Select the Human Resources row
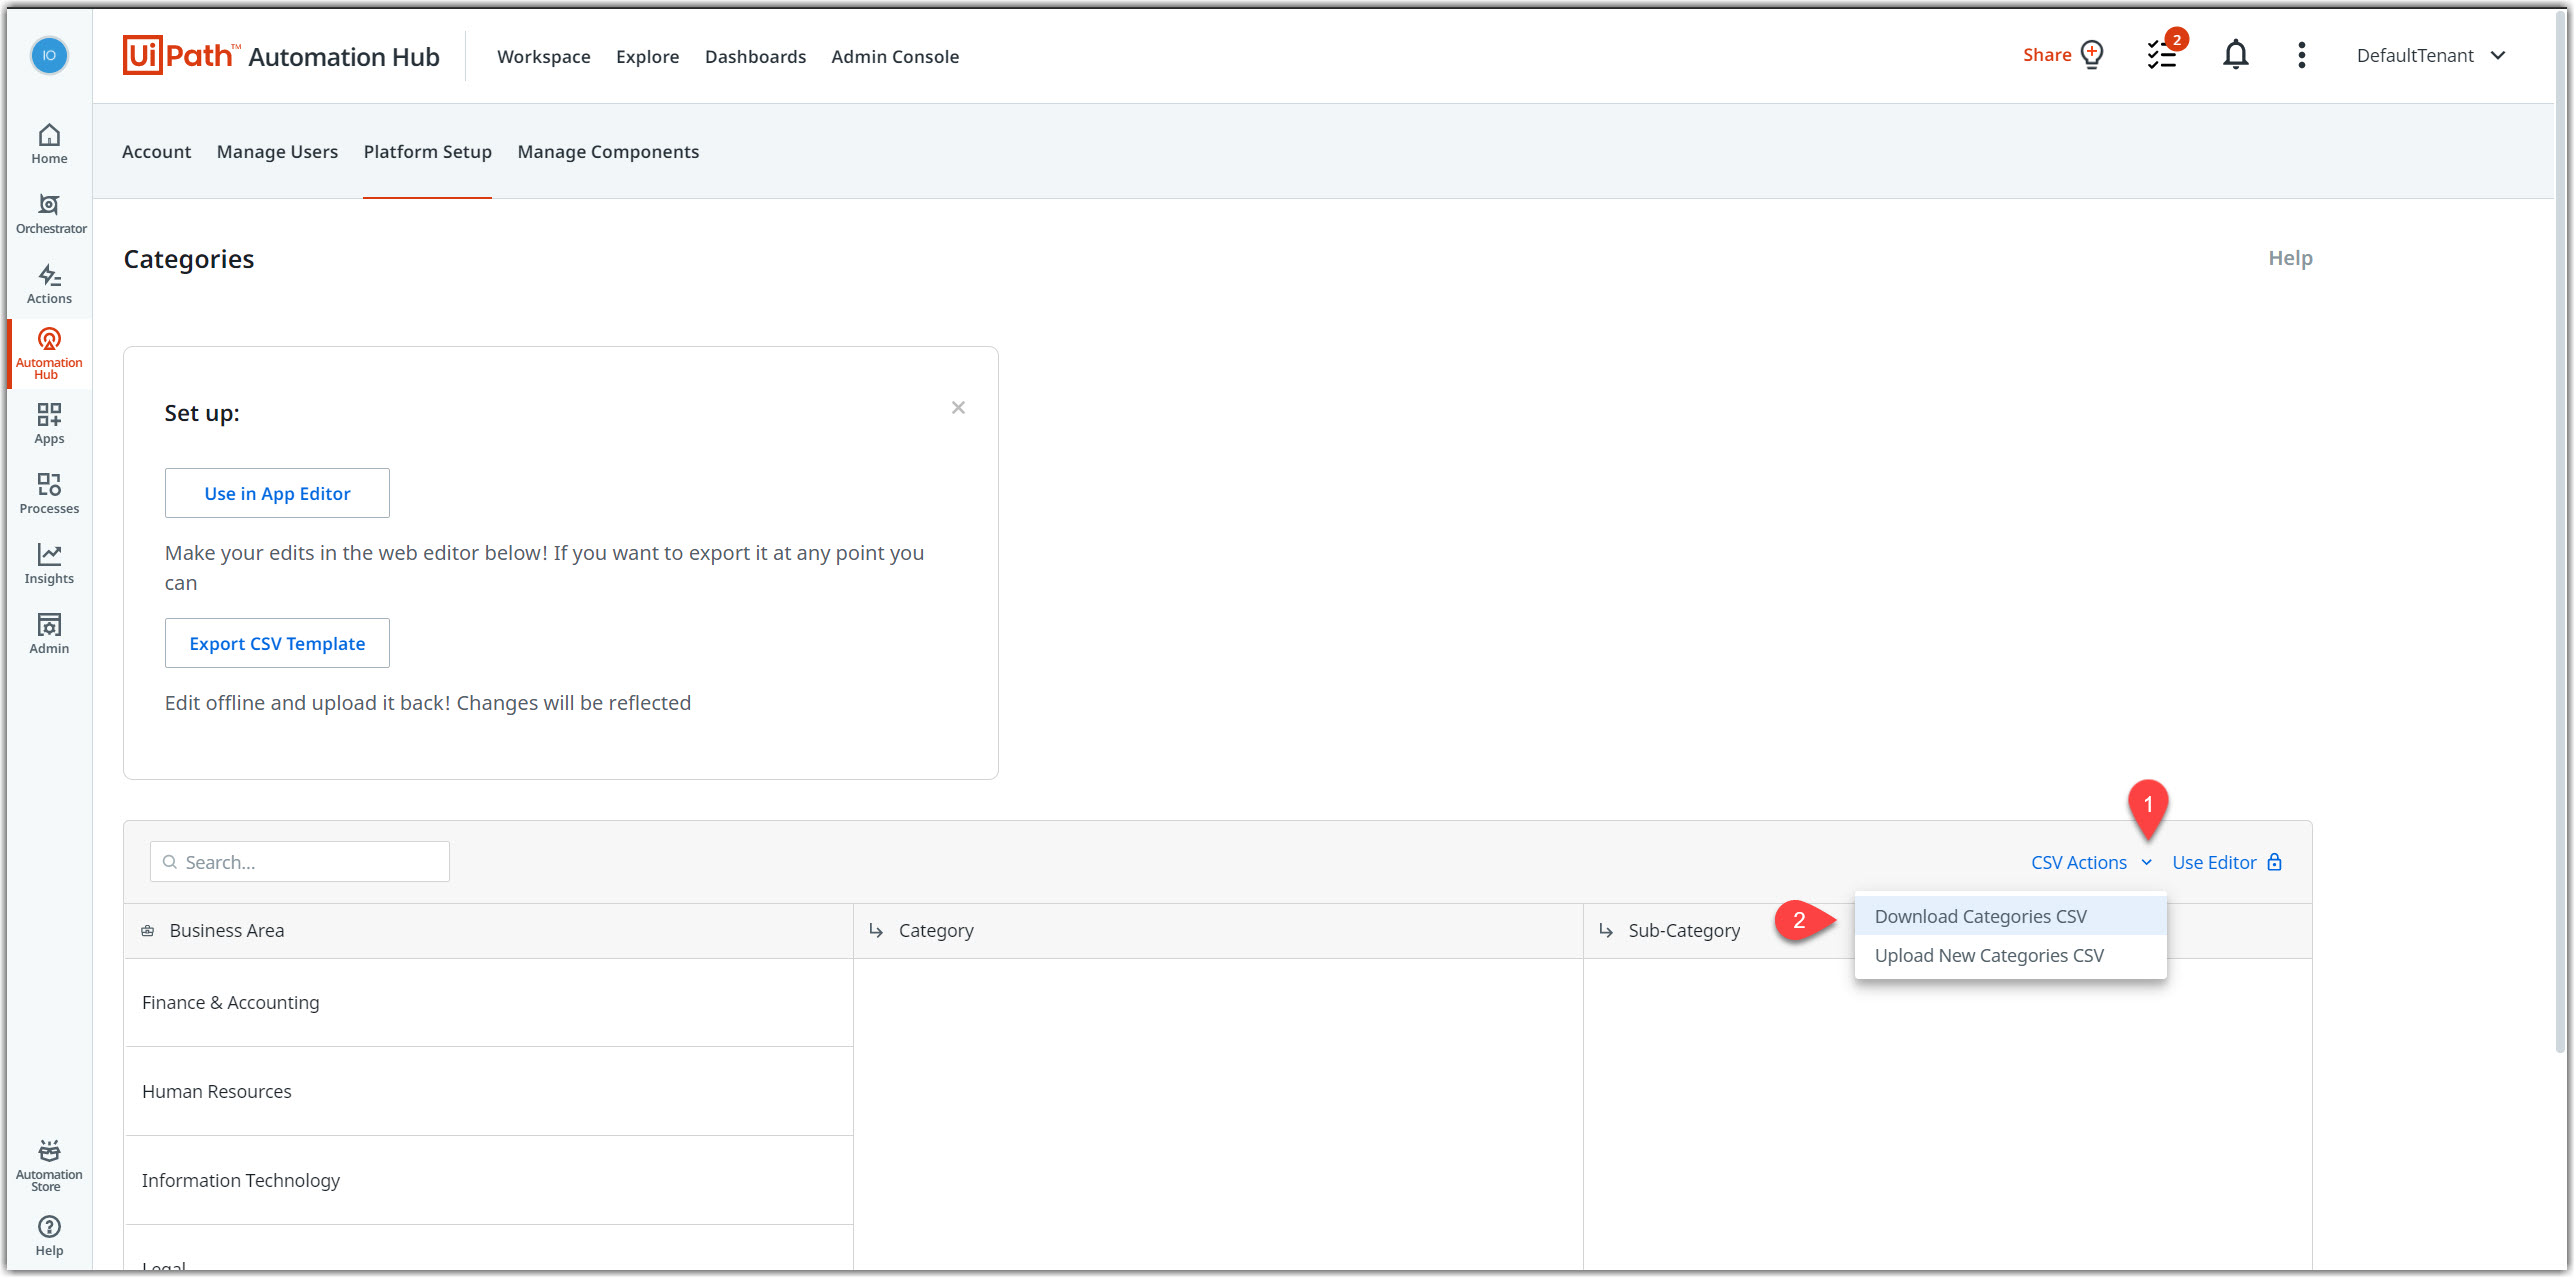2575x1278 pixels. click(x=489, y=1091)
